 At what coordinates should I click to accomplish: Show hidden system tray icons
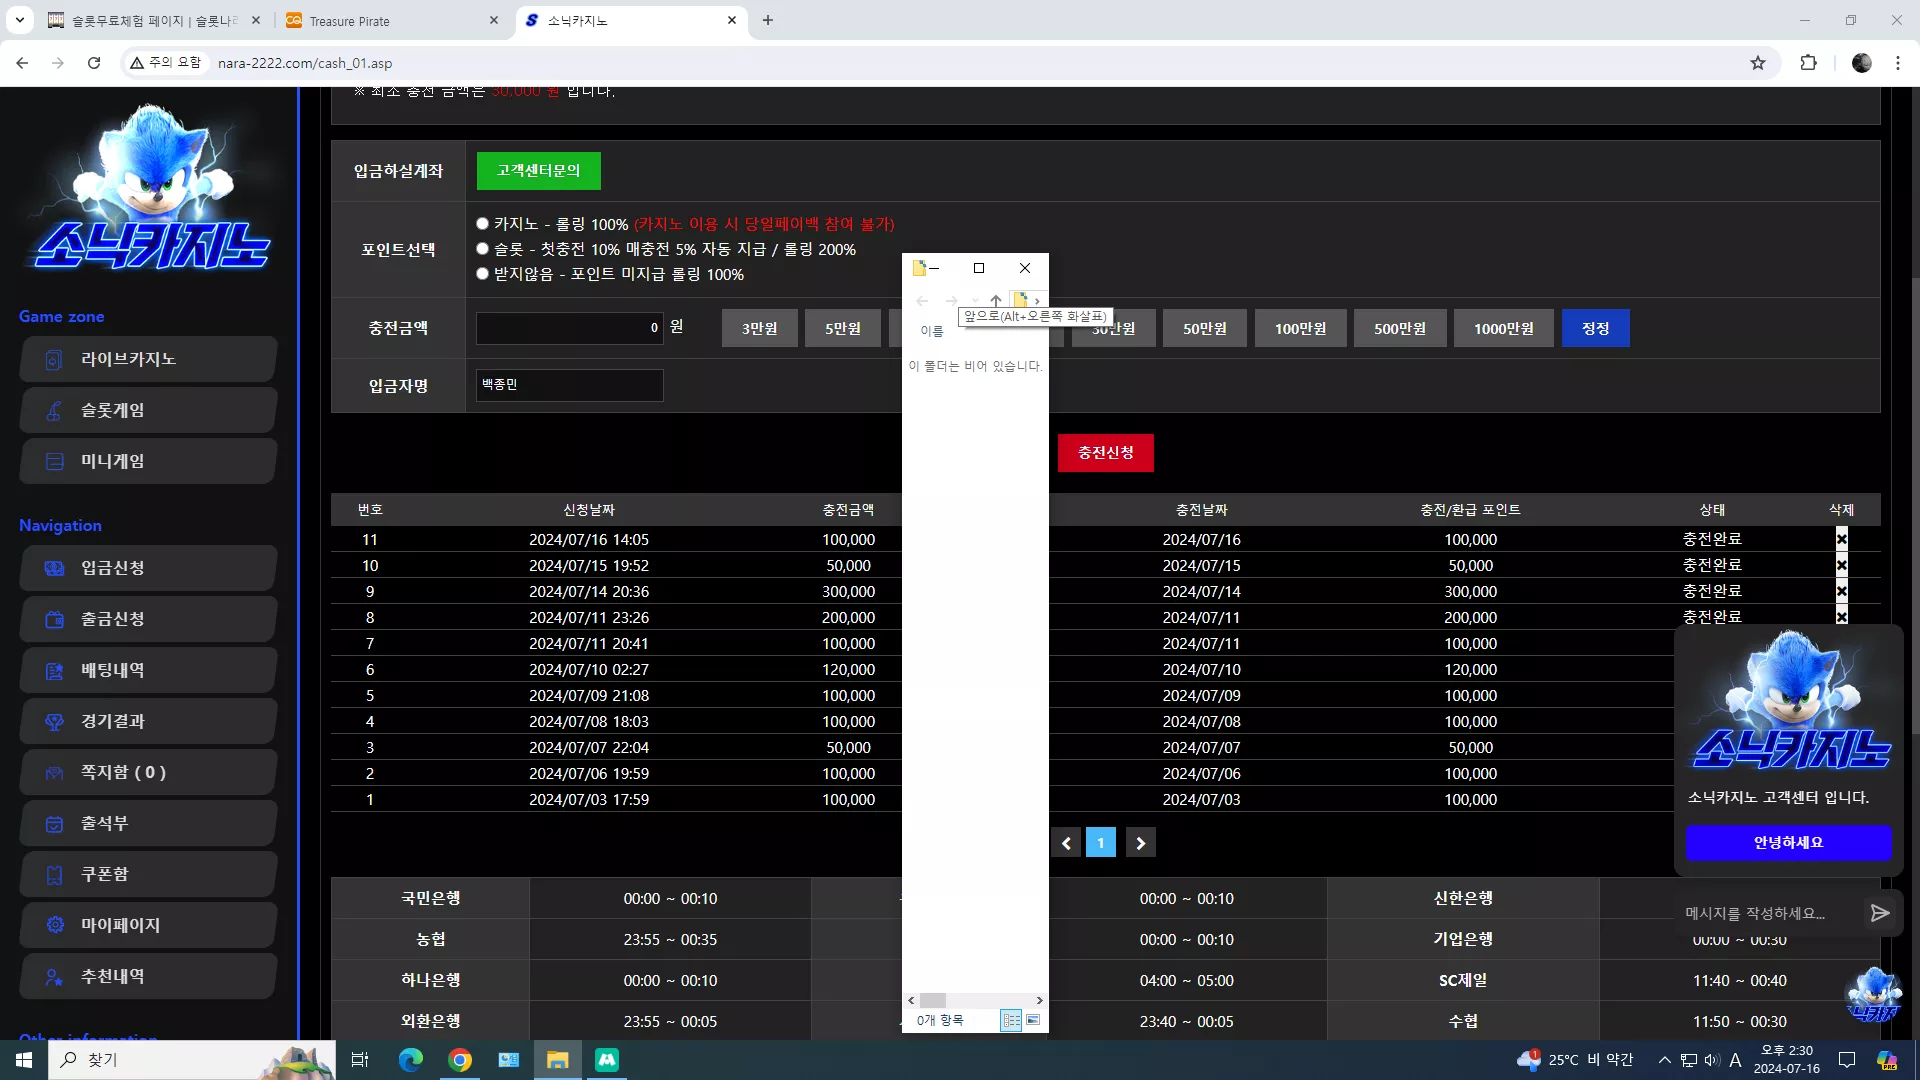click(1664, 1060)
